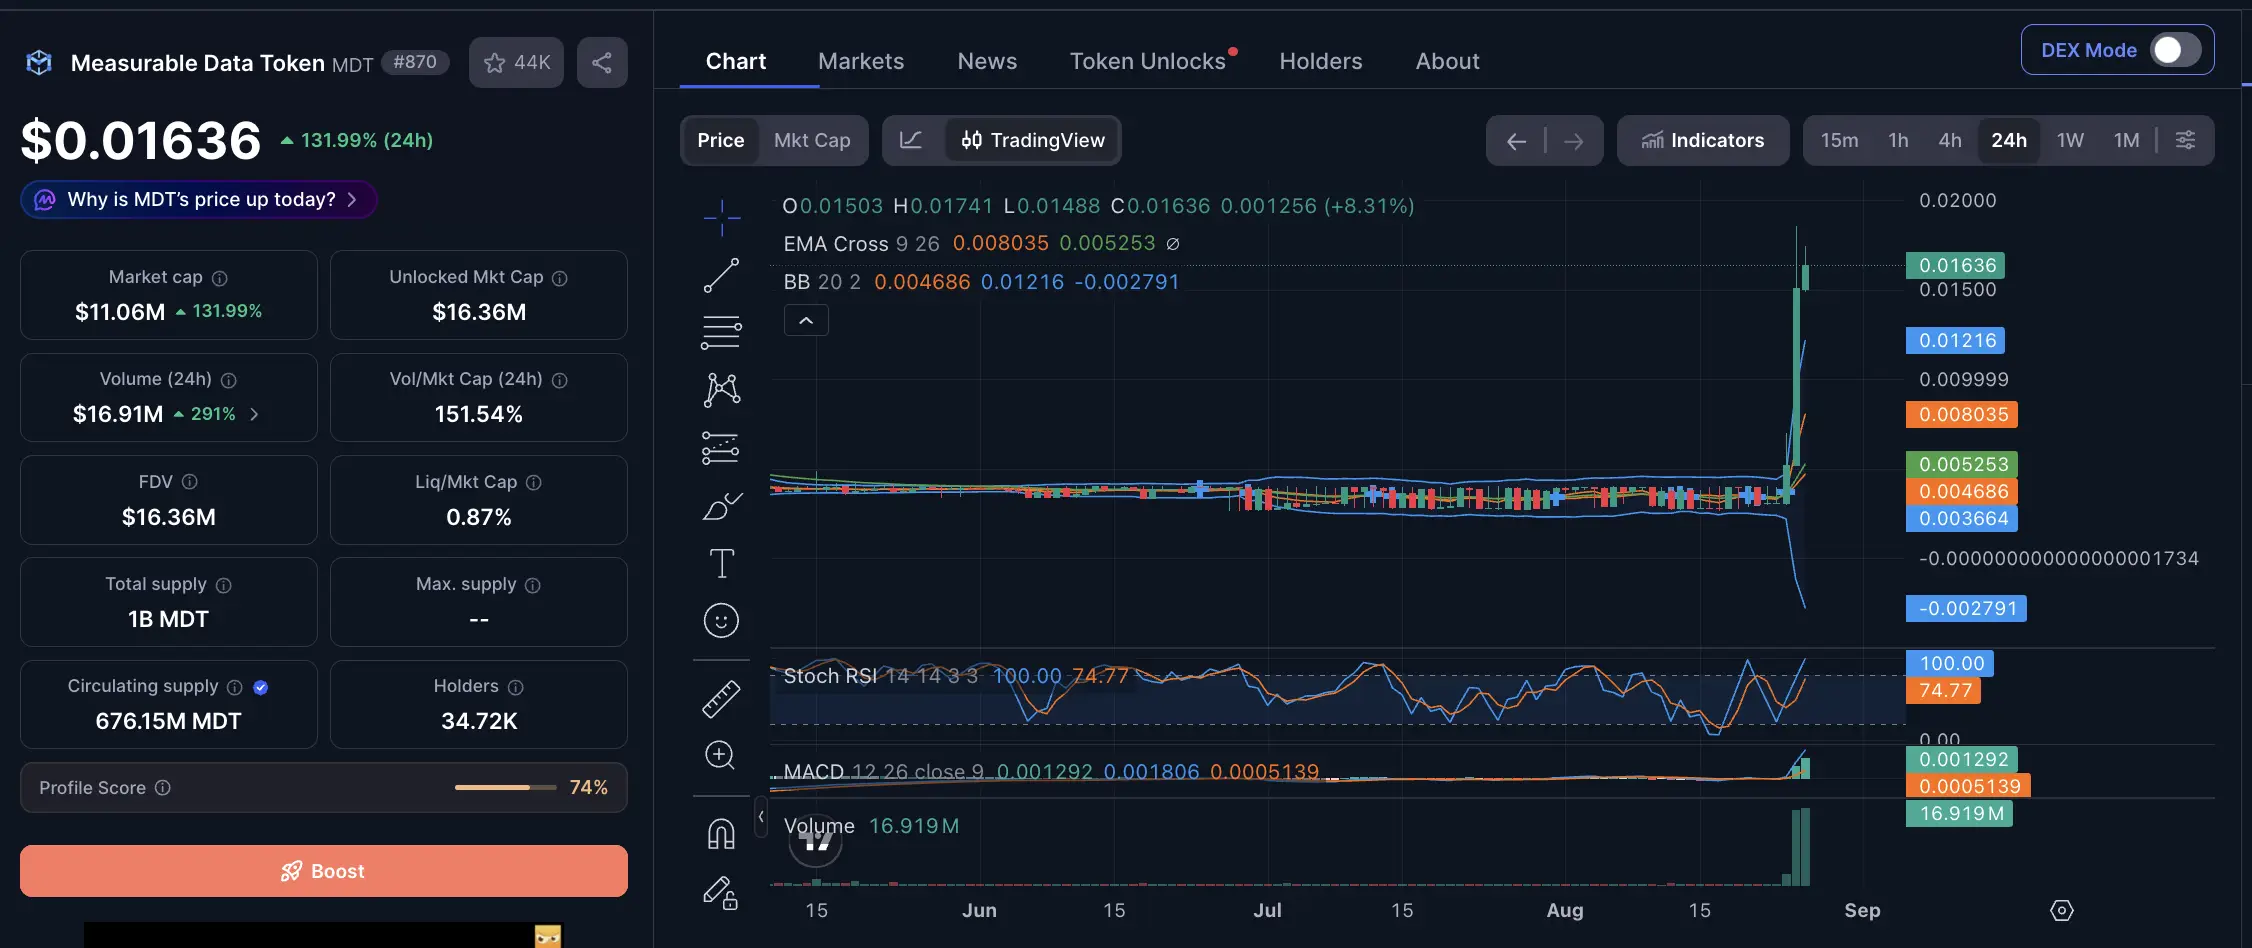Click the Vol/Mkt Cap (24h) info icon
Viewport: 2252px width, 948px height.
pos(560,380)
